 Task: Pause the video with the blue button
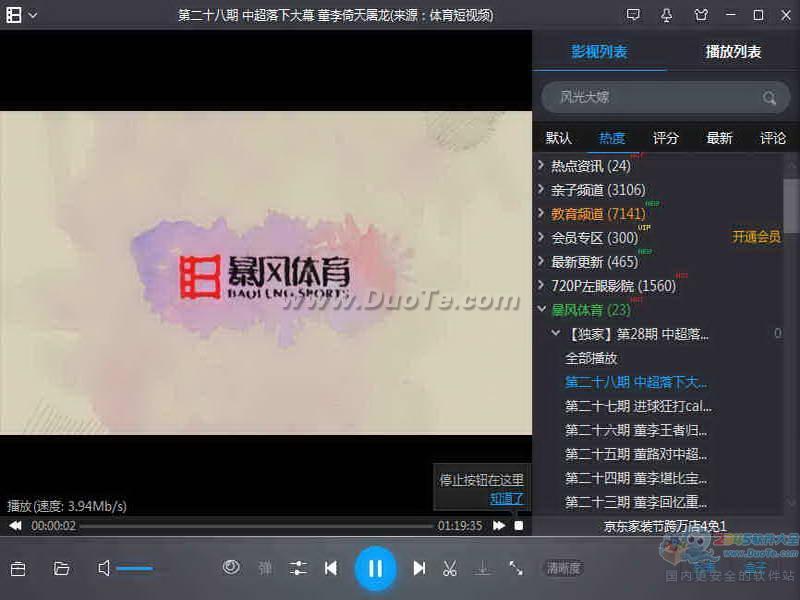click(375, 568)
